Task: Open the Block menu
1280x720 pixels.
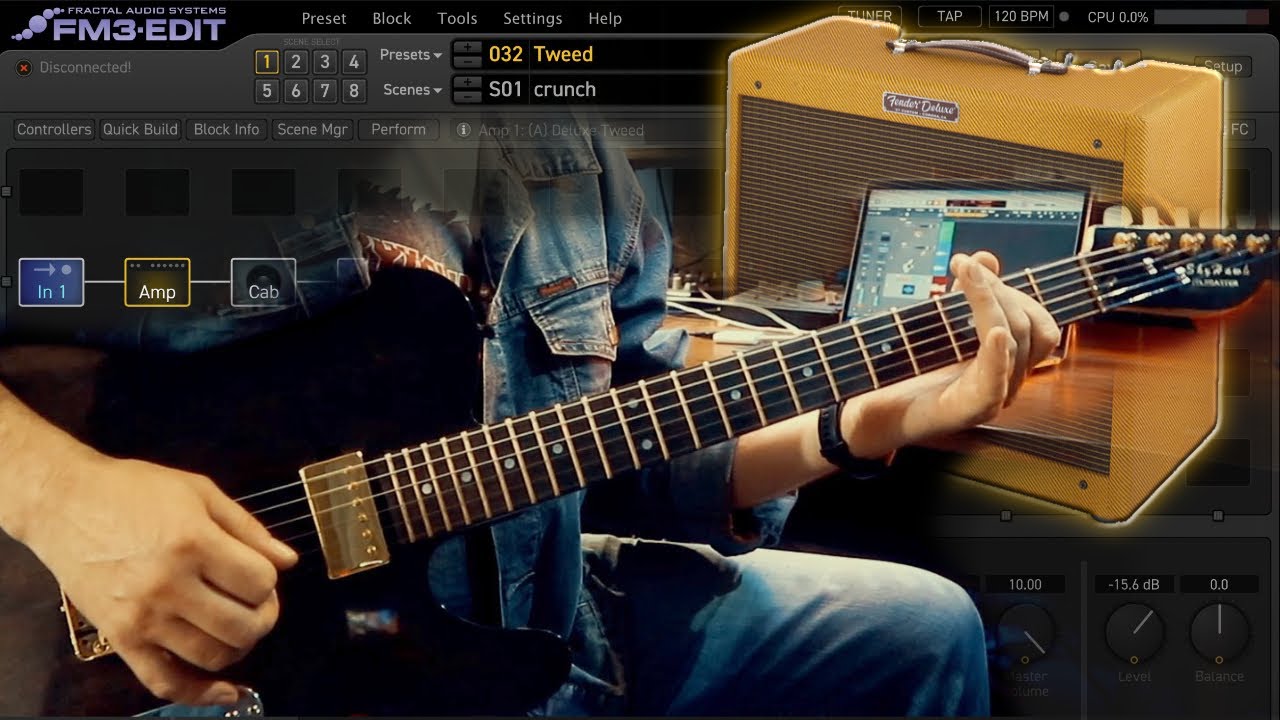Action: click(x=392, y=18)
